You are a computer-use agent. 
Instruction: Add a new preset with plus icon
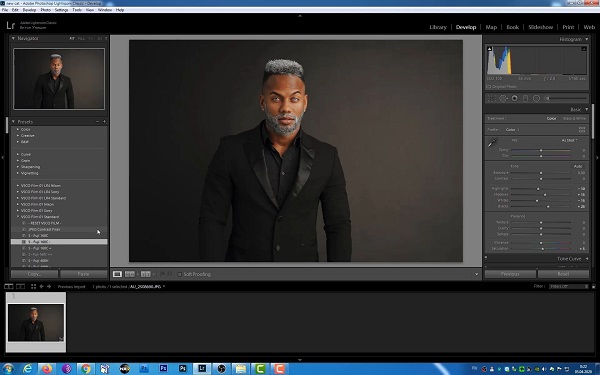coord(104,122)
